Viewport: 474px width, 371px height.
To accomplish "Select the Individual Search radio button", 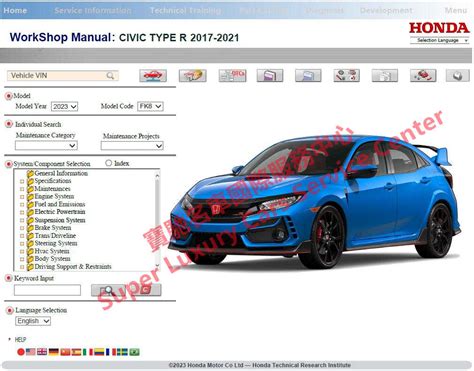I will click(9, 124).
